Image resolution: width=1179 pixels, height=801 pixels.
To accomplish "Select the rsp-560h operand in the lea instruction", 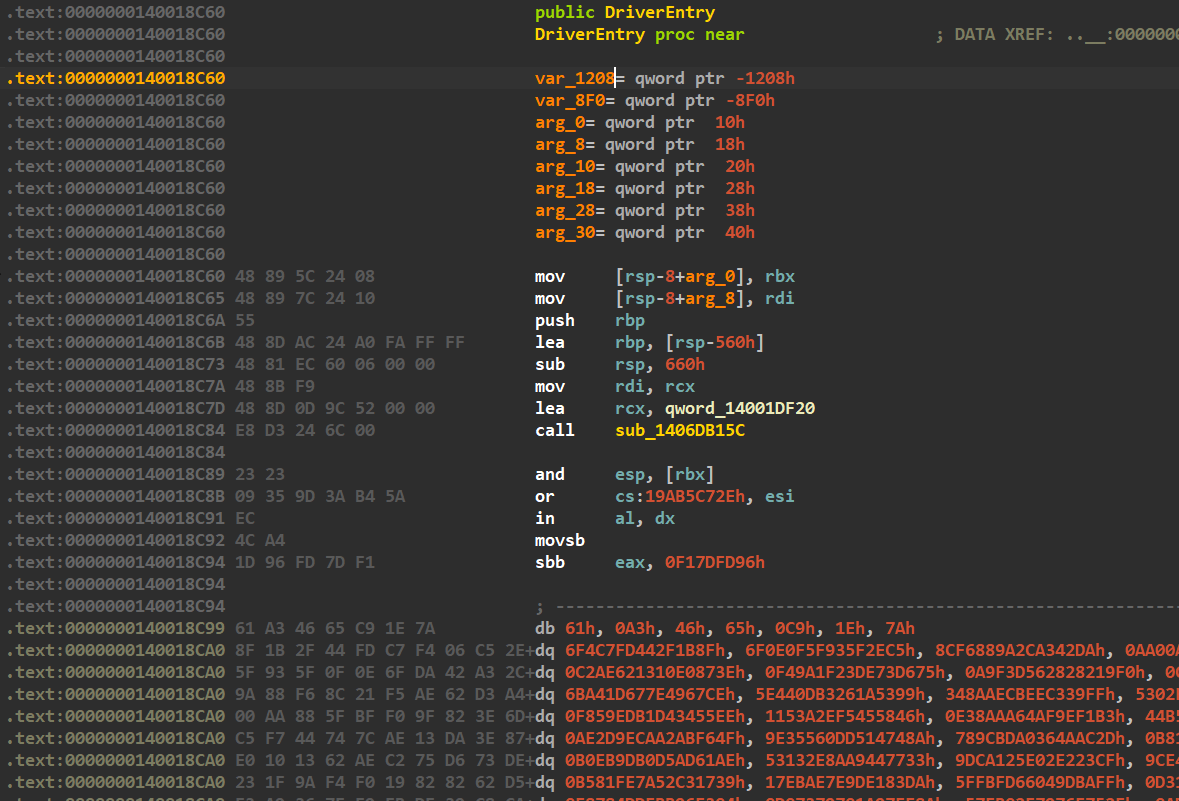I will (690, 342).
